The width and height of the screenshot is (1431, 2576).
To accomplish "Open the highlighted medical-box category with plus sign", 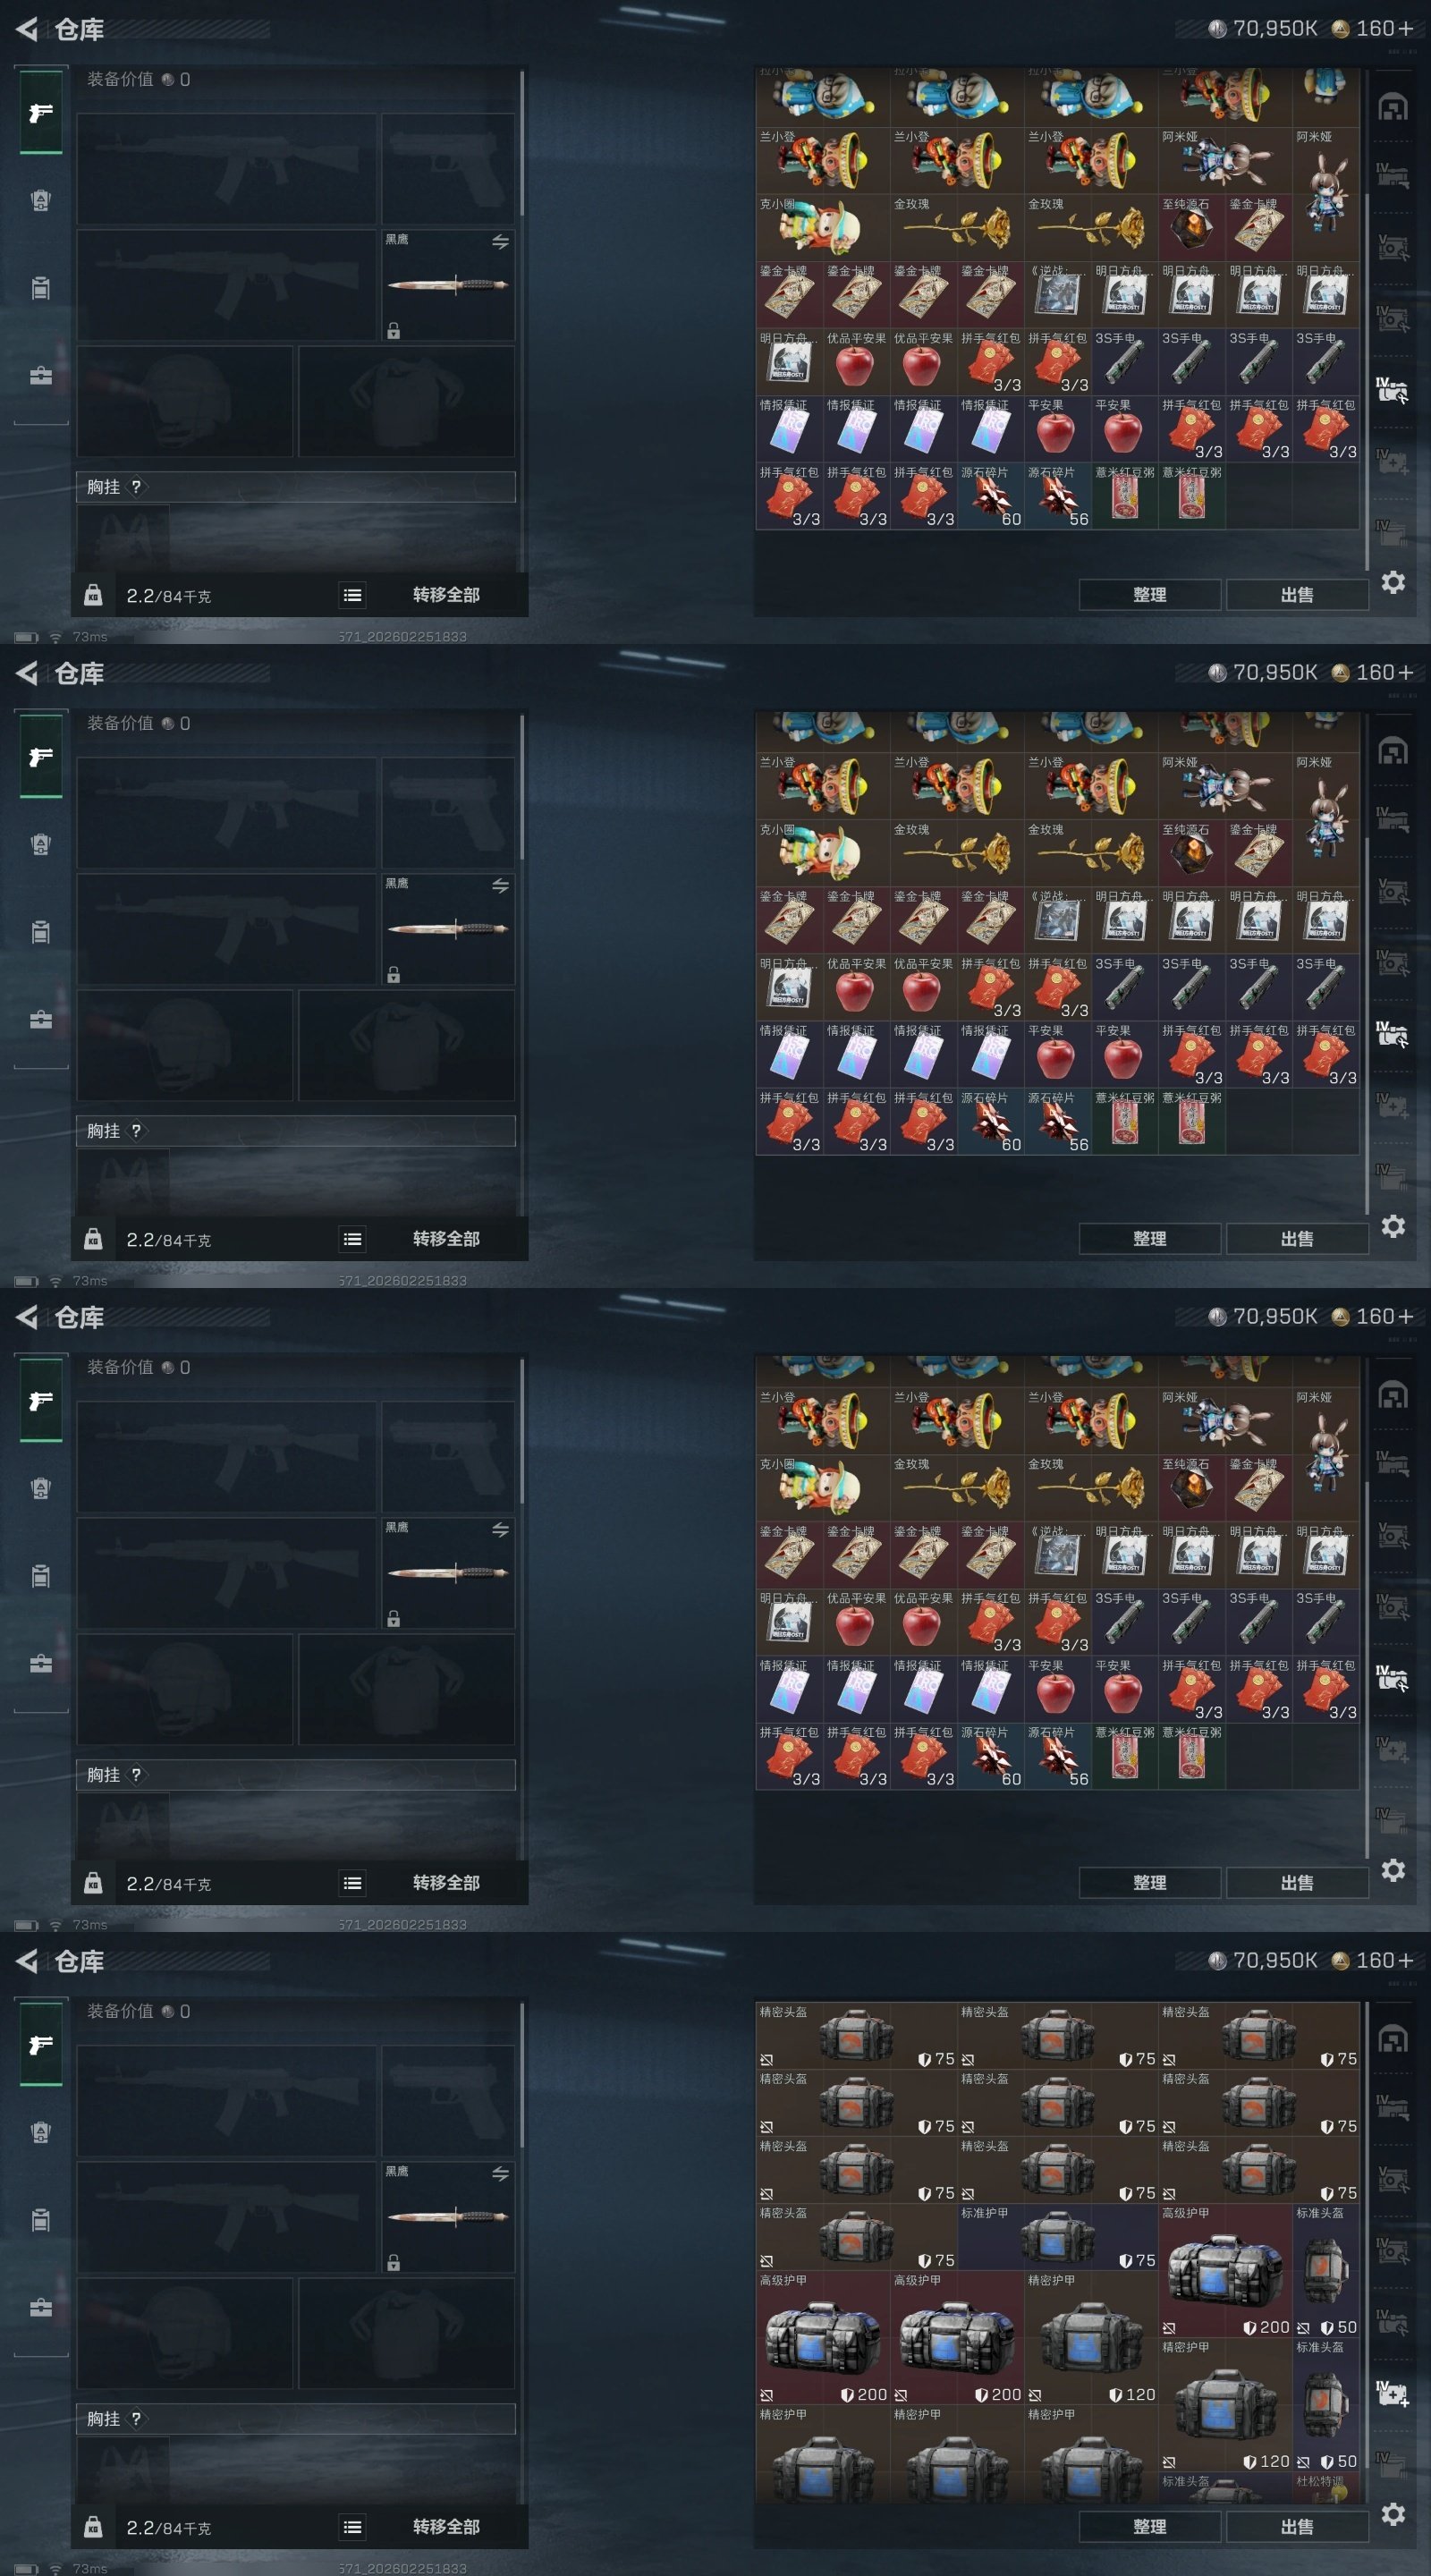I will tap(1393, 2392).
